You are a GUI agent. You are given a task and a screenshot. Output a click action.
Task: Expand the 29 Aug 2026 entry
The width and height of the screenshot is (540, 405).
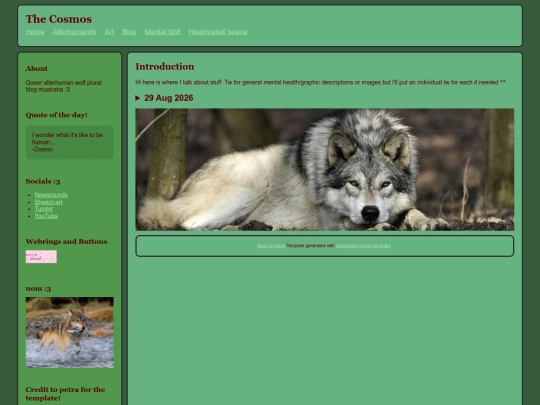(164, 98)
